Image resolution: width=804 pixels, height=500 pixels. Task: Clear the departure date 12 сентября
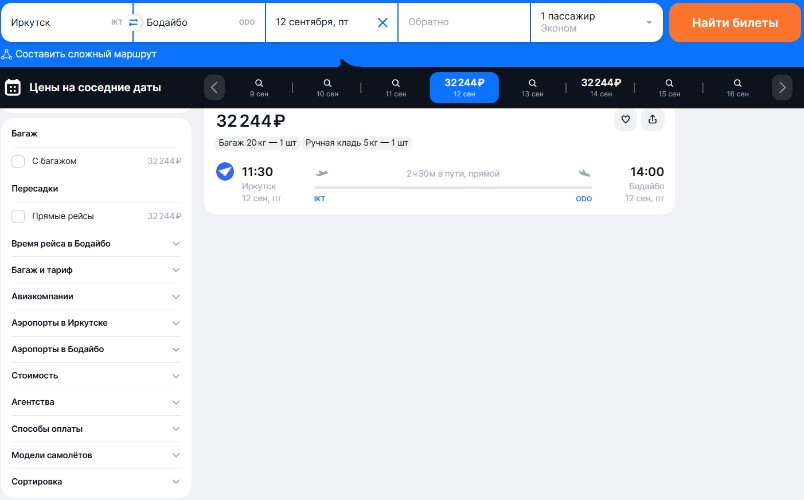pyautogui.click(x=382, y=22)
